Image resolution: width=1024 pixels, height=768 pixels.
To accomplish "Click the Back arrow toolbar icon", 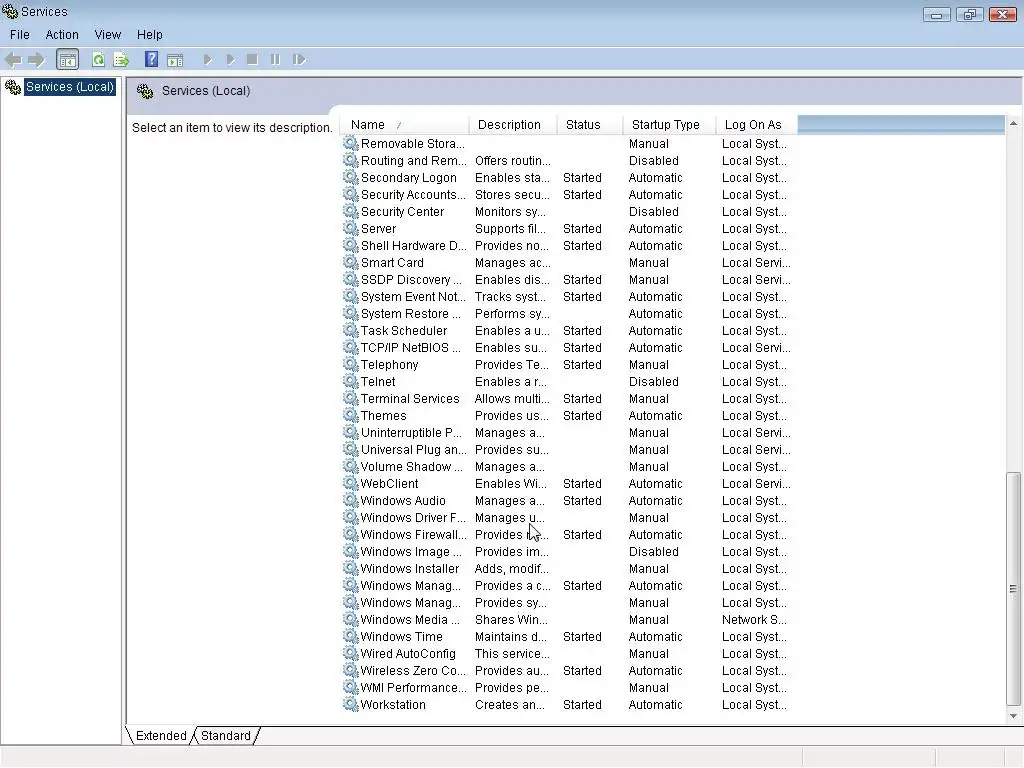I will coord(13,60).
